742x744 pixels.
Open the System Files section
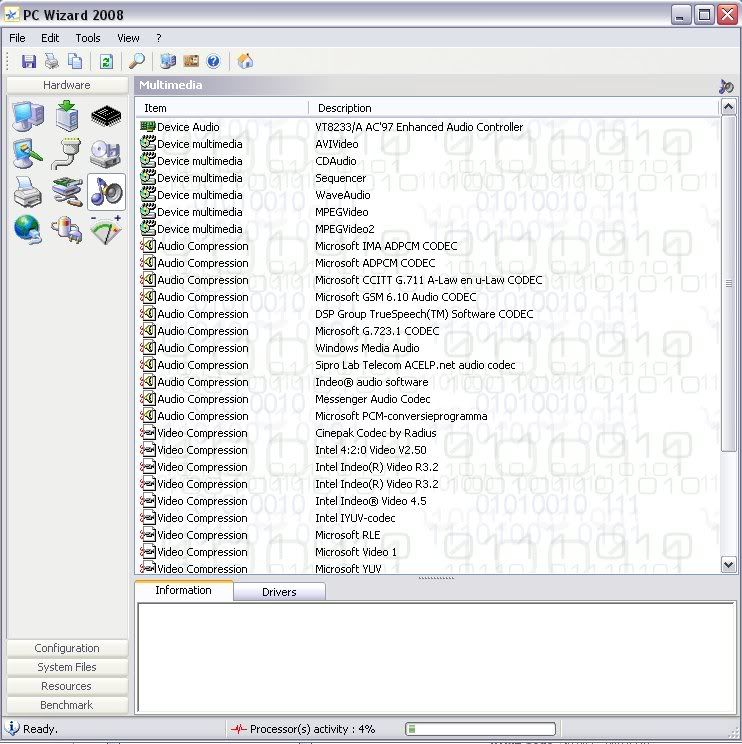pos(67,667)
